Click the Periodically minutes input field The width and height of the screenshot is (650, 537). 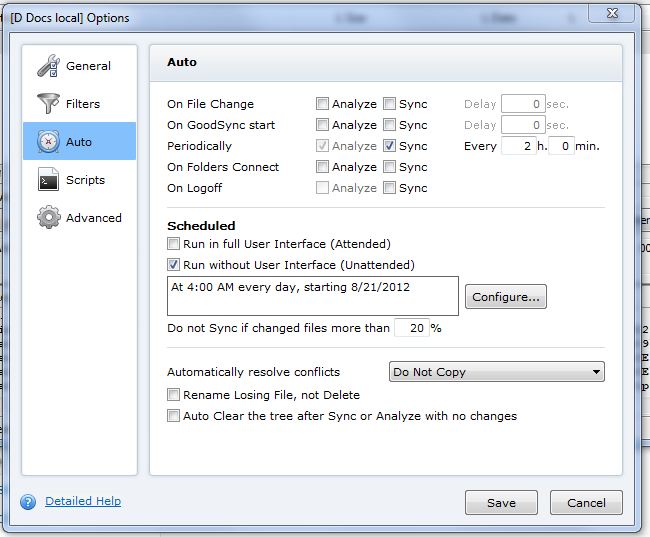tap(561, 146)
